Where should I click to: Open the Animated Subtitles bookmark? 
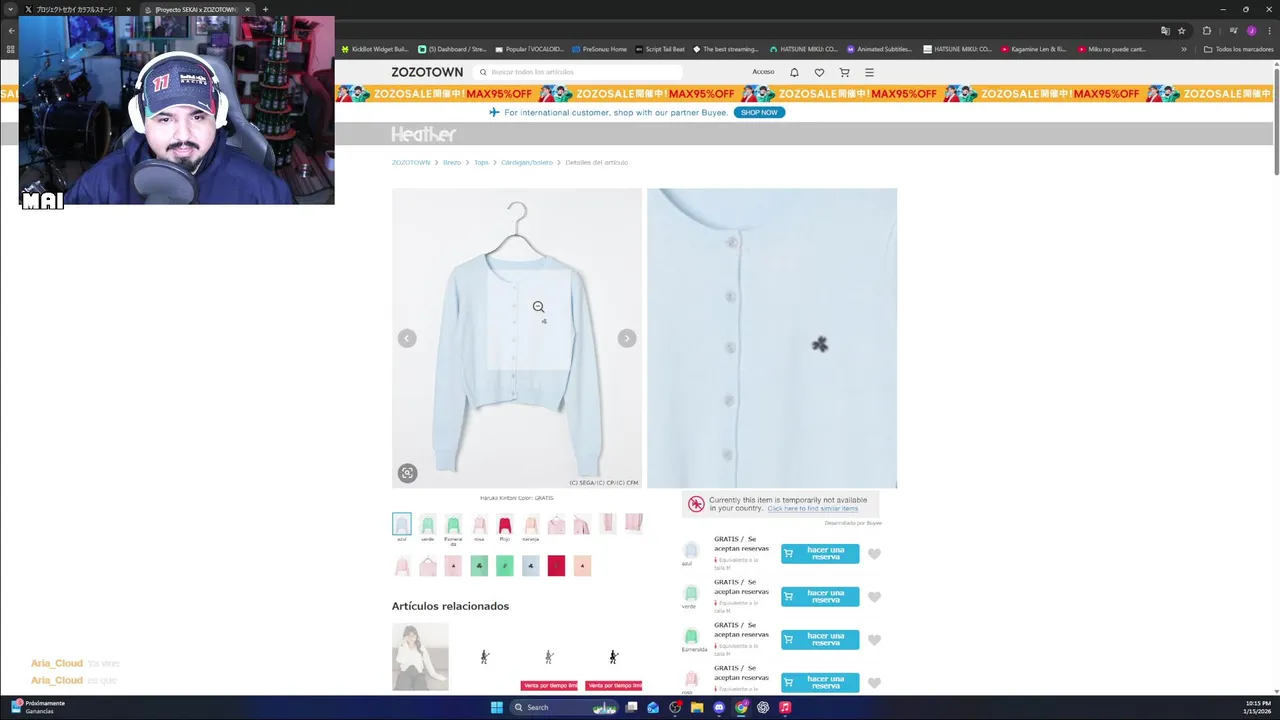click(880, 49)
